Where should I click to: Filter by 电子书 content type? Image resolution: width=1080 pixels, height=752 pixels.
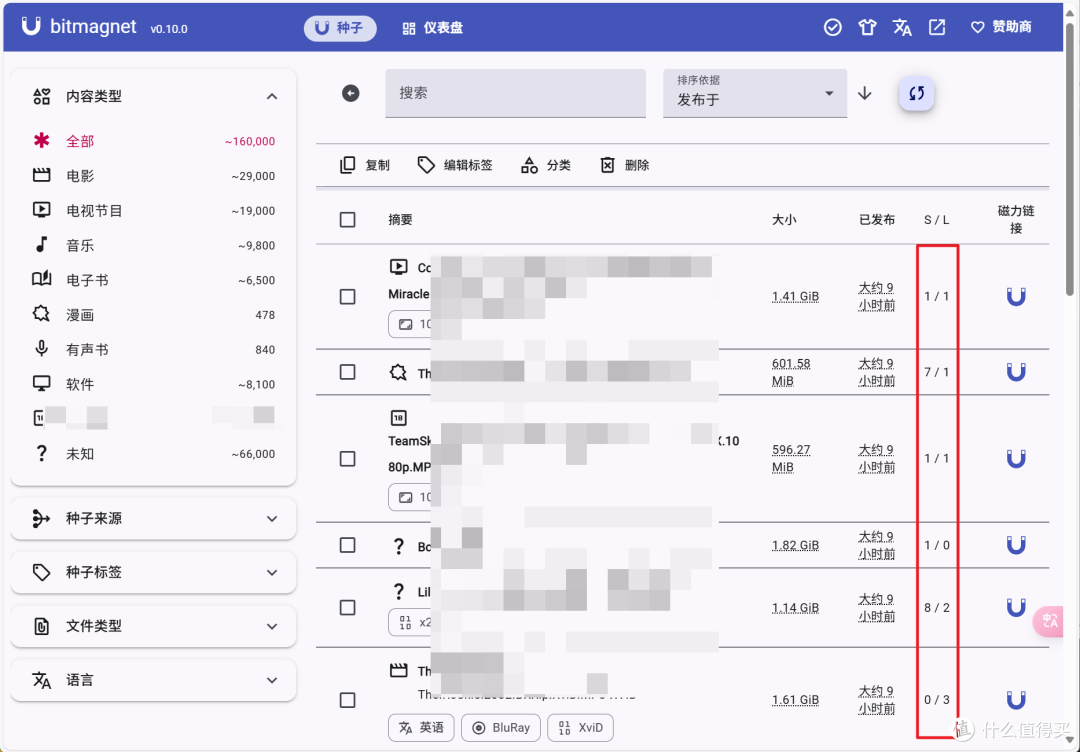point(154,280)
